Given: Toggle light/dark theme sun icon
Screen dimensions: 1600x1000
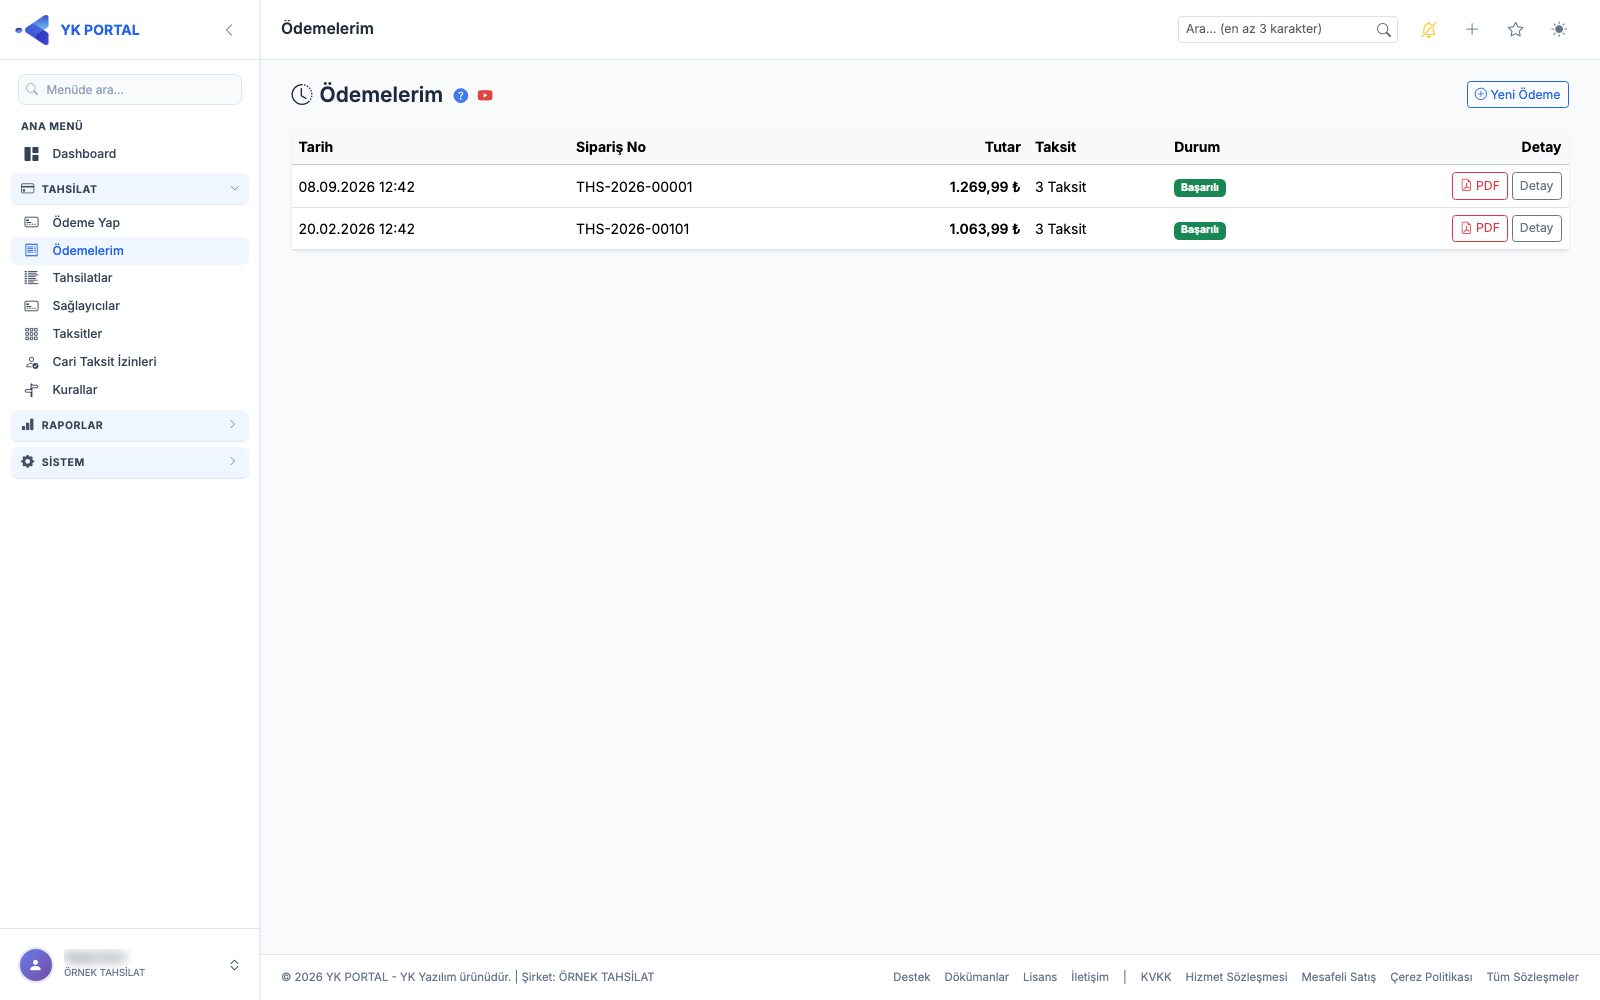Looking at the screenshot, I should tap(1559, 30).
